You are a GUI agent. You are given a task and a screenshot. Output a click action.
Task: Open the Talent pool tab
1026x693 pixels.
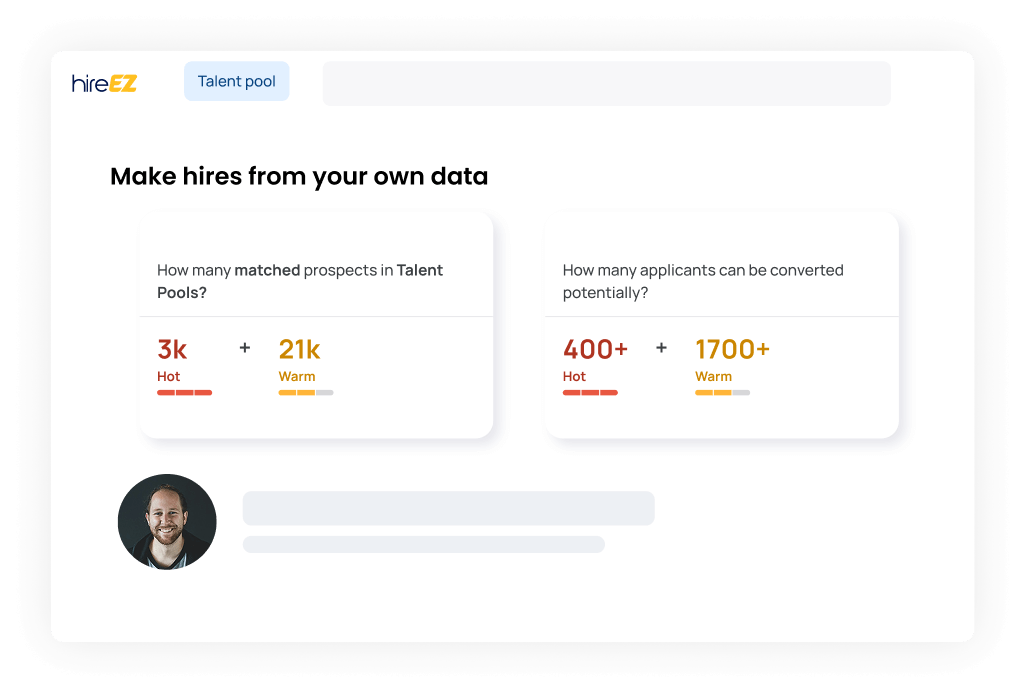pyautogui.click(x=237, y=82)
